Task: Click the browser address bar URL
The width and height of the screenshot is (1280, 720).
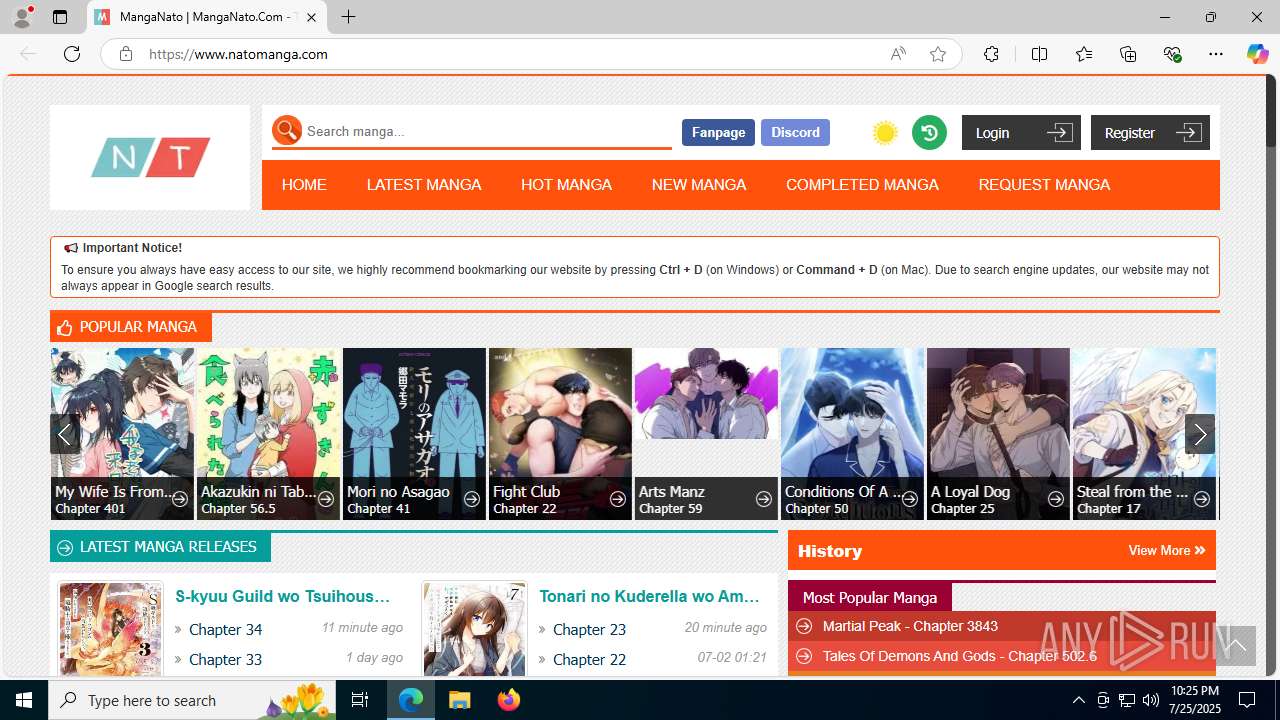Action: click(238, 54)
